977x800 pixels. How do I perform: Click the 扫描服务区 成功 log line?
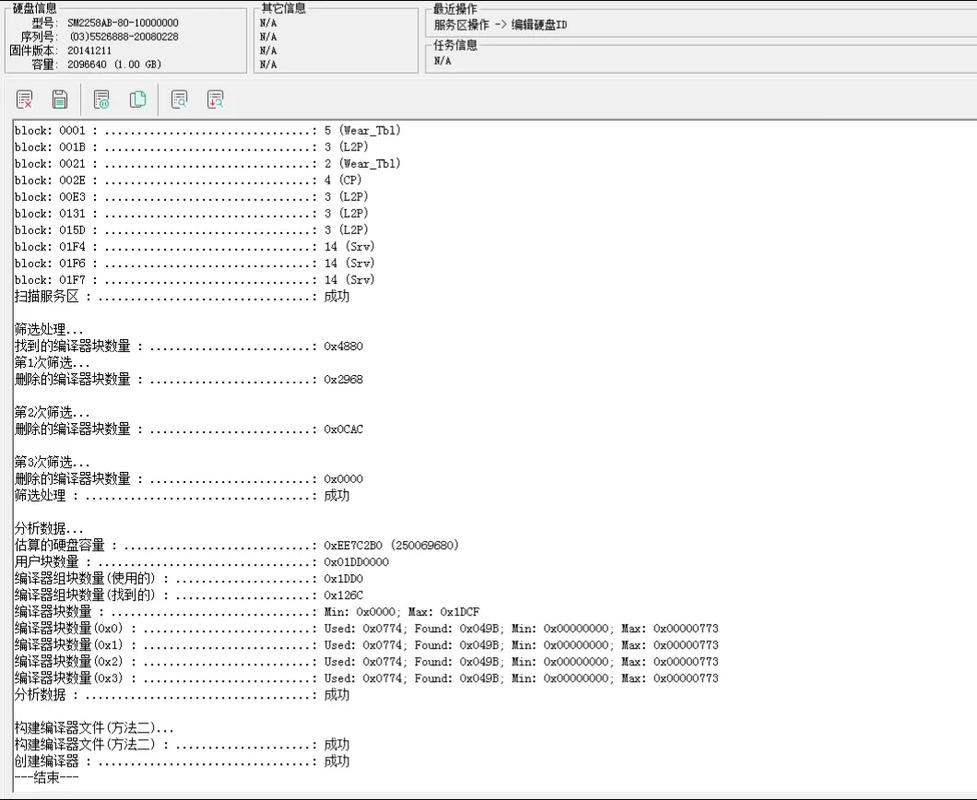click(x=182, y=296)
